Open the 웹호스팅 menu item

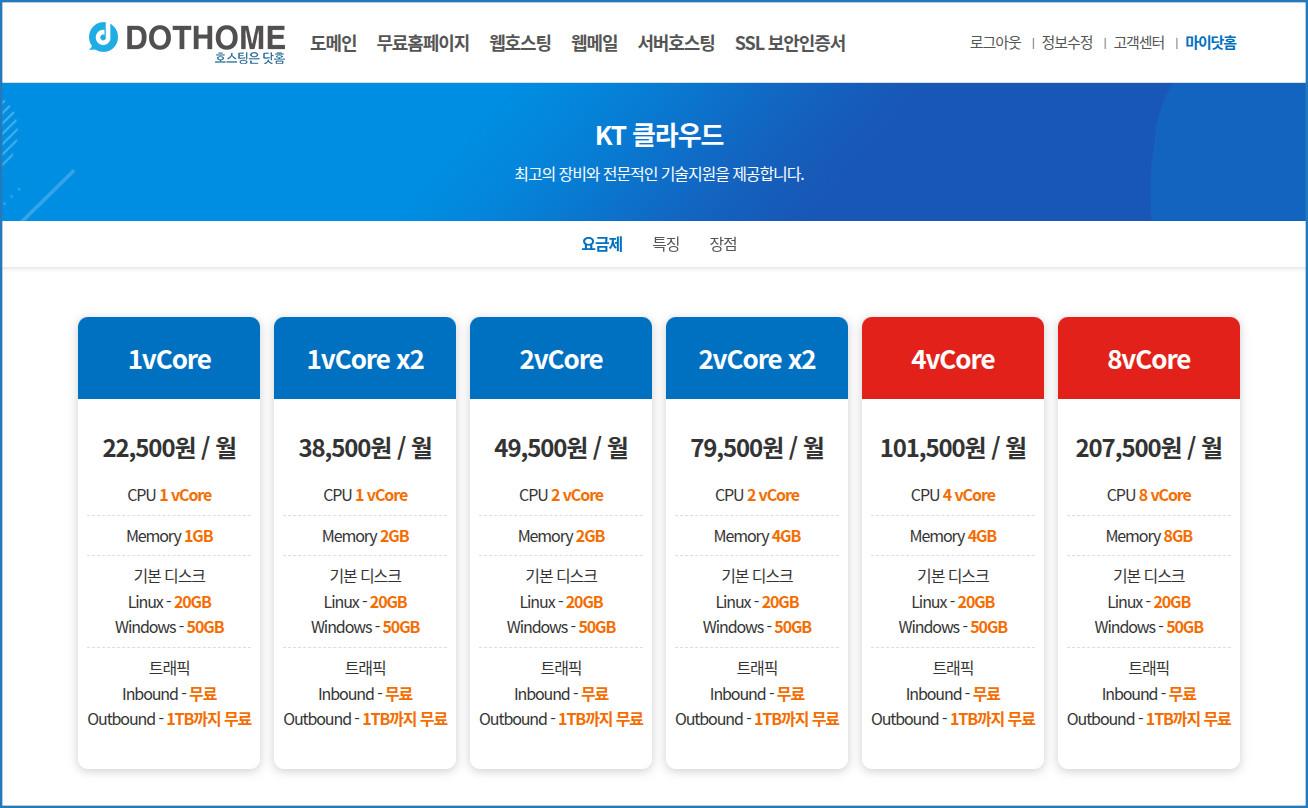pos(520,43)
